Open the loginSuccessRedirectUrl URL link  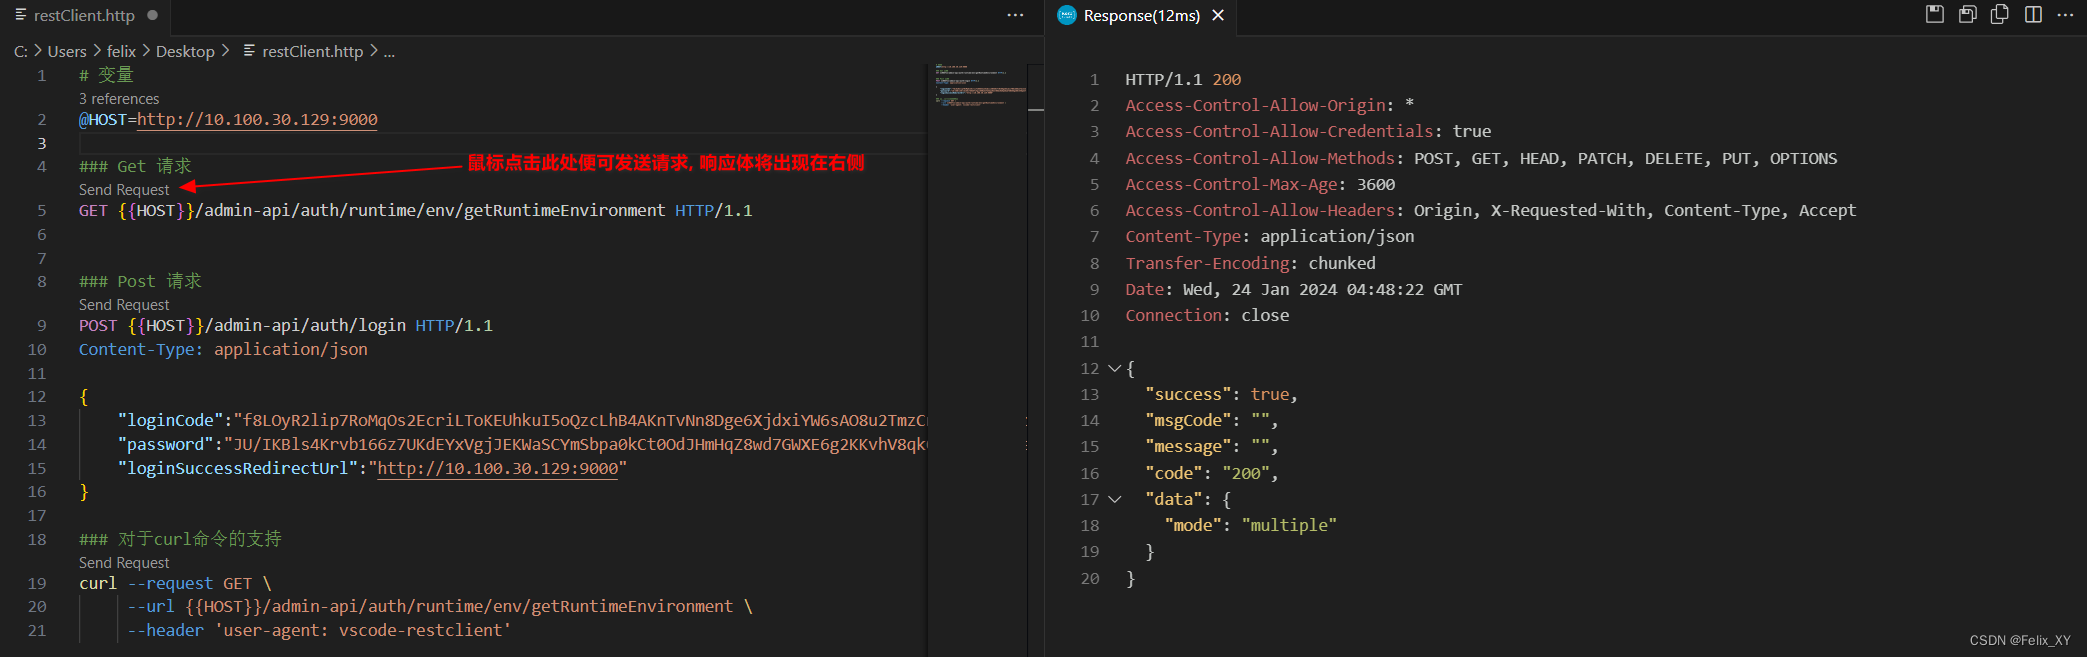(x=498, y=468)
